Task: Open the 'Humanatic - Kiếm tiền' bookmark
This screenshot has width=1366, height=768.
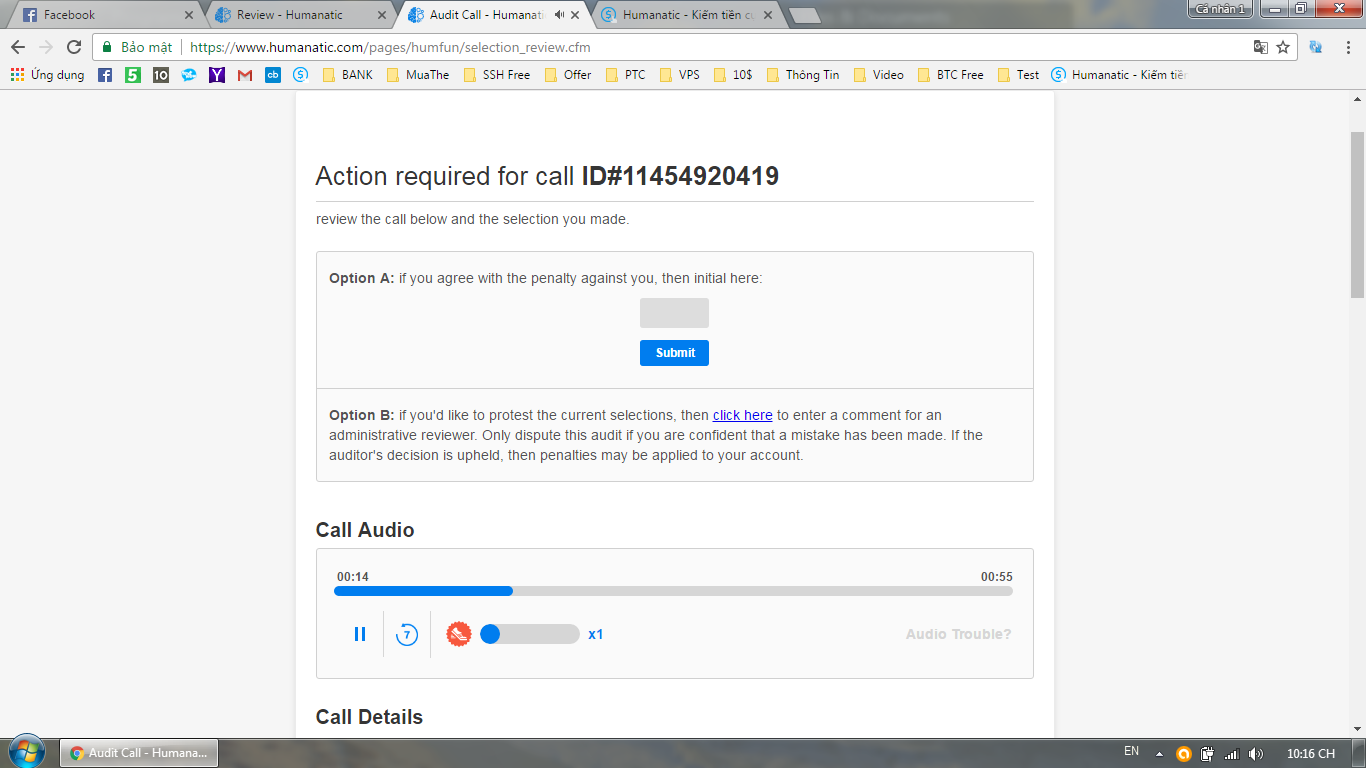Action: click(x=1119, y=75)
